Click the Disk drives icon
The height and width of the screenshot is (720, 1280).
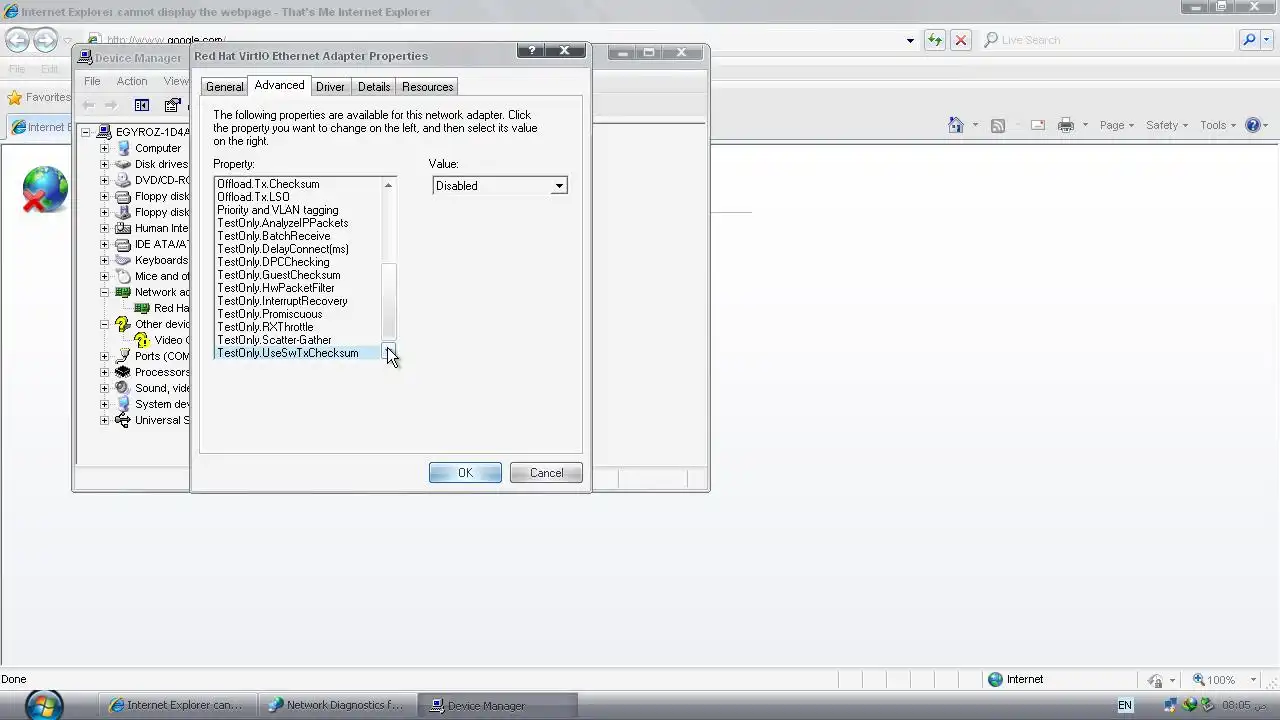(123, 164)
